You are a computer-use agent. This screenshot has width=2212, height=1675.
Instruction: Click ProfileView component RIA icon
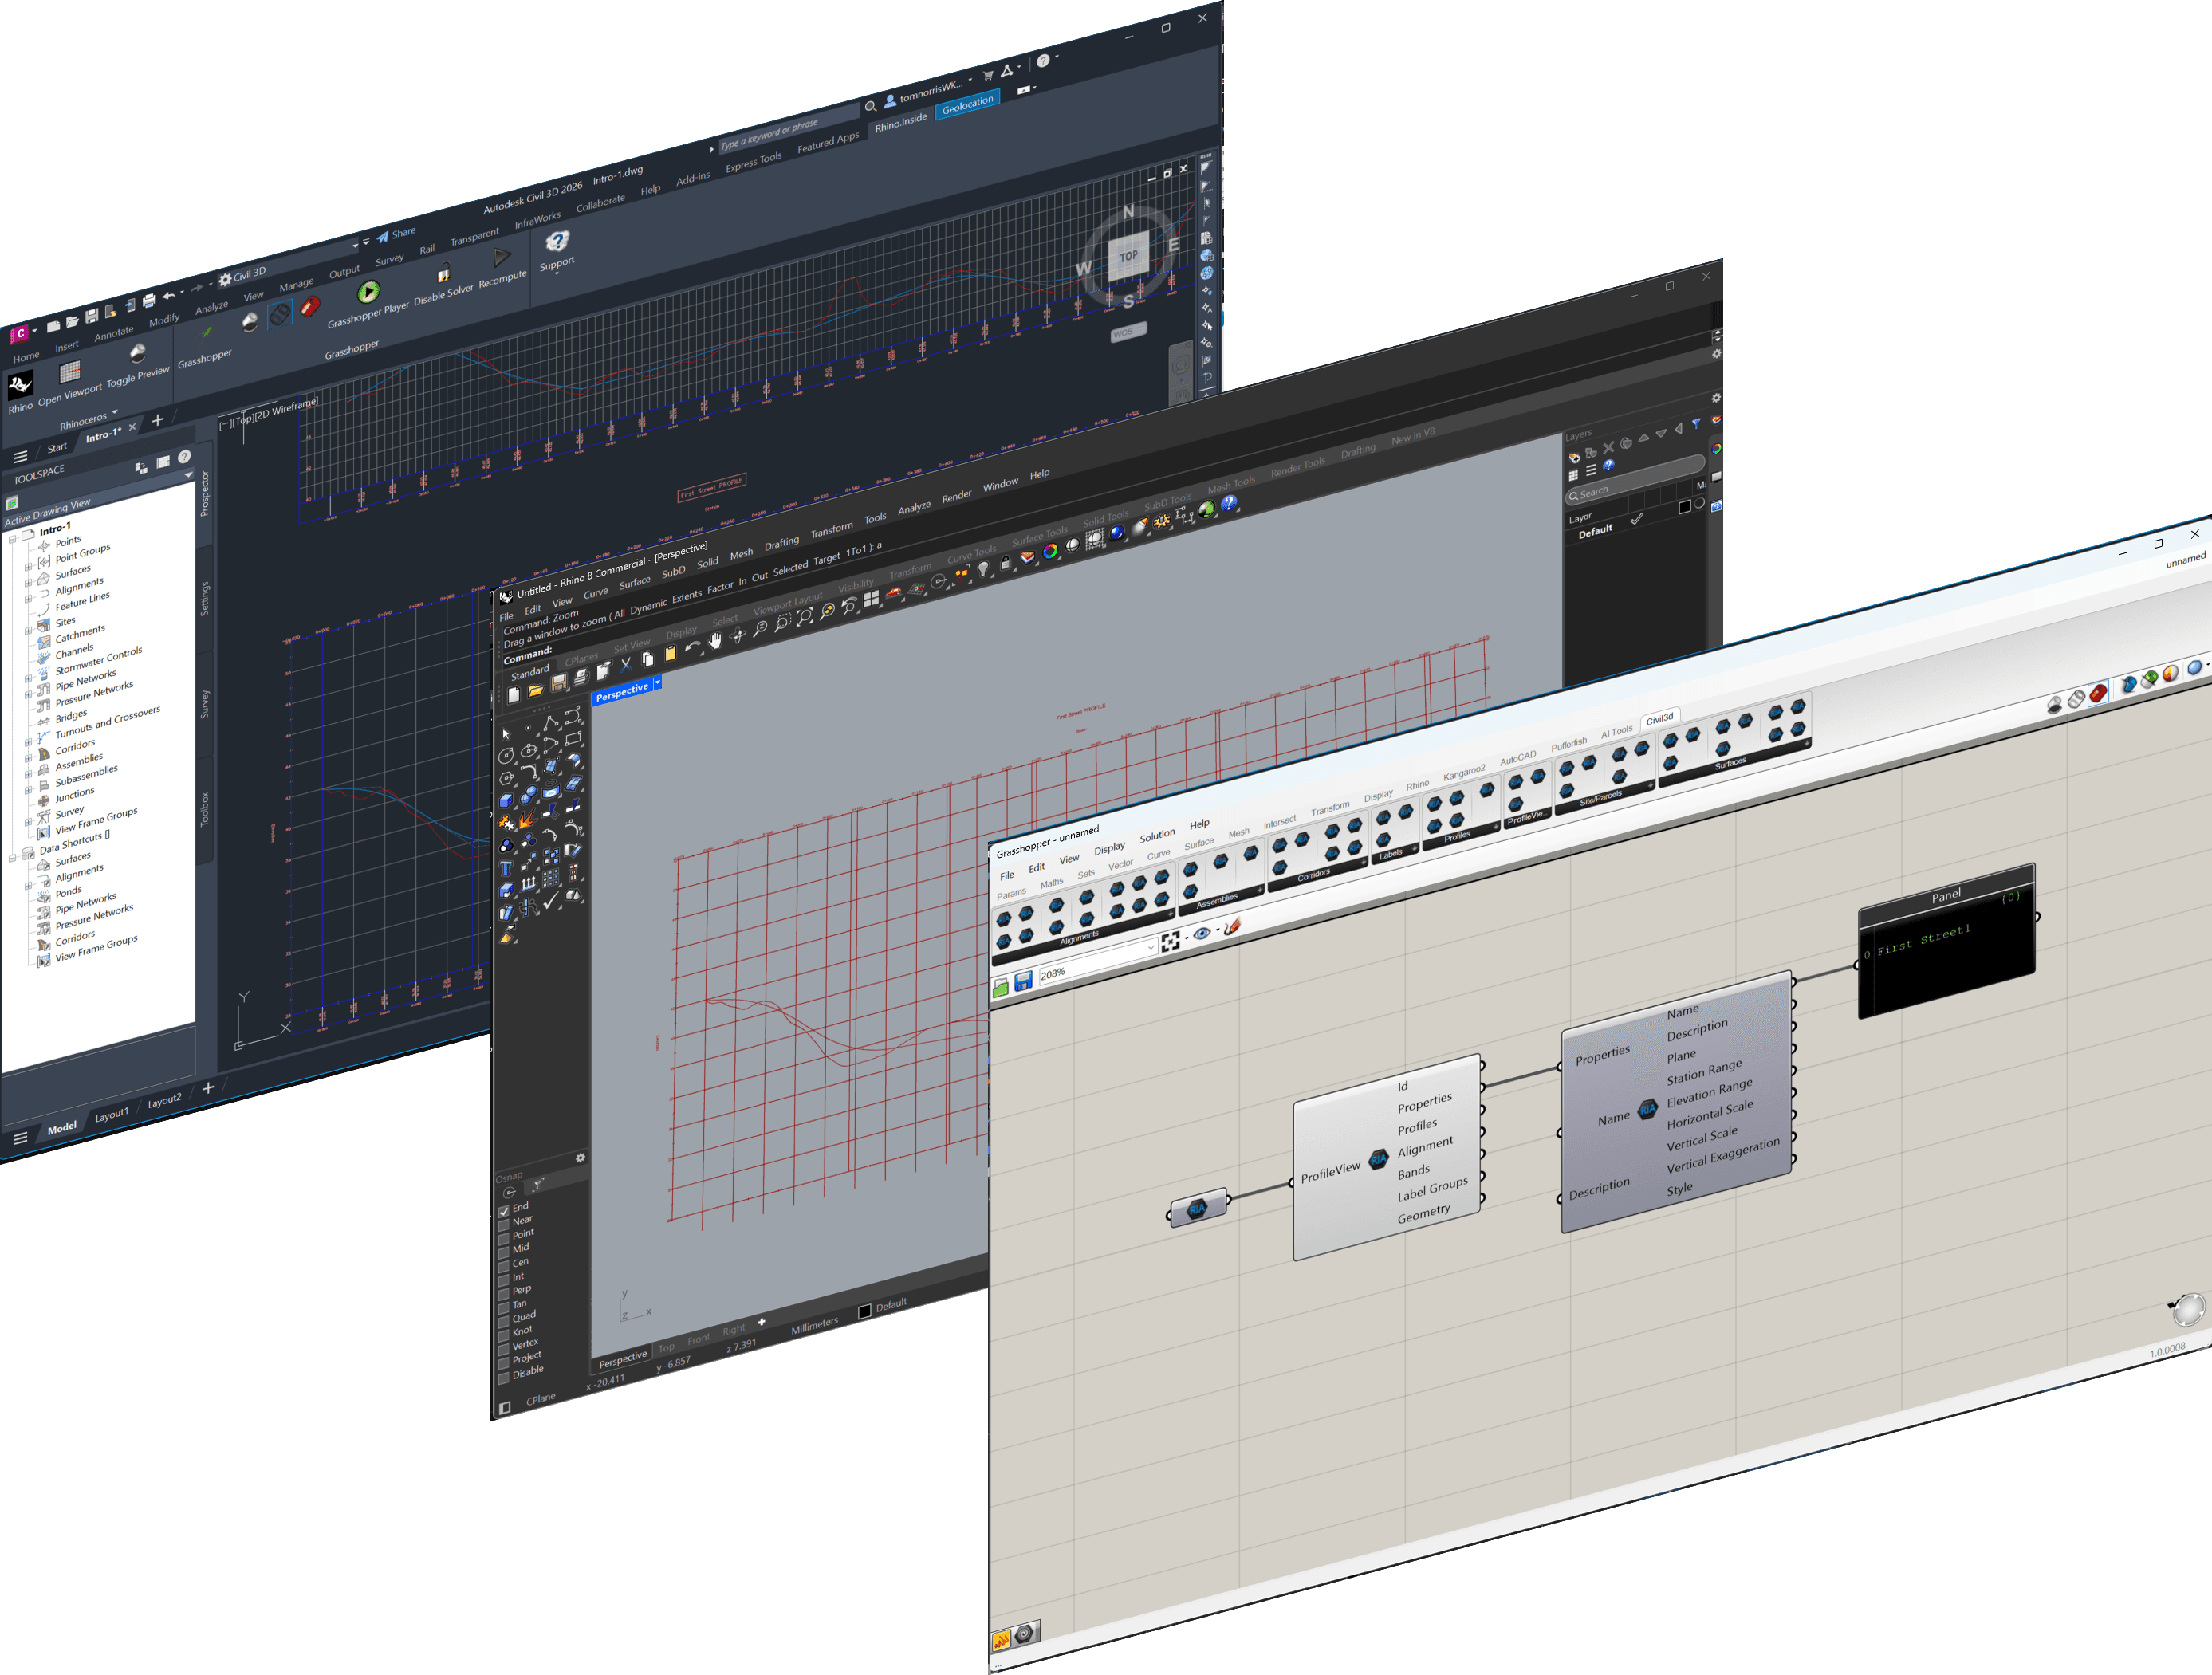click(1379, 1158)
